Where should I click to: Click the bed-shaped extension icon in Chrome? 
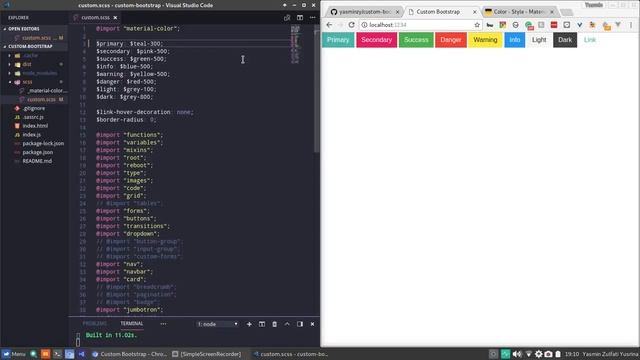pos(490,25)
